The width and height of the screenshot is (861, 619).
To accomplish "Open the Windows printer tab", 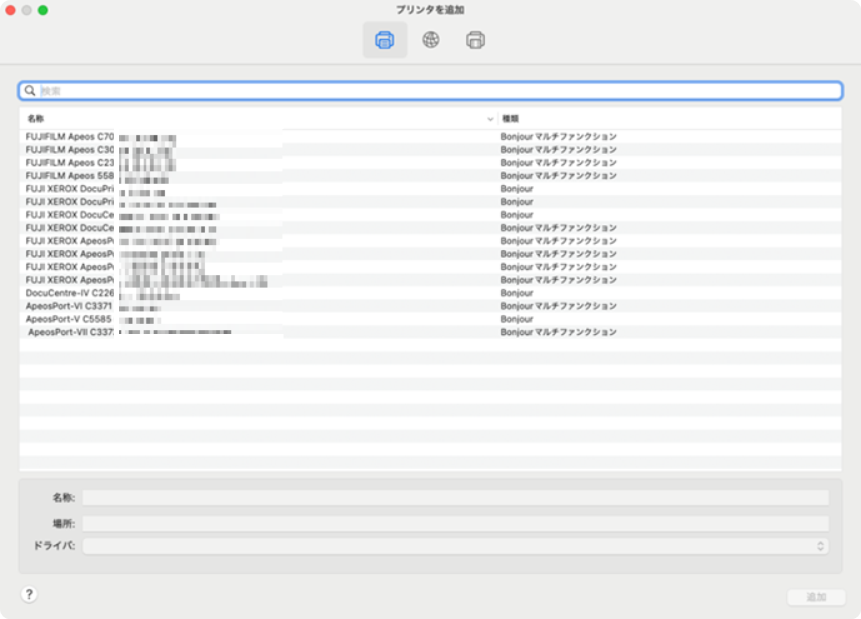I will pos(476,40).
